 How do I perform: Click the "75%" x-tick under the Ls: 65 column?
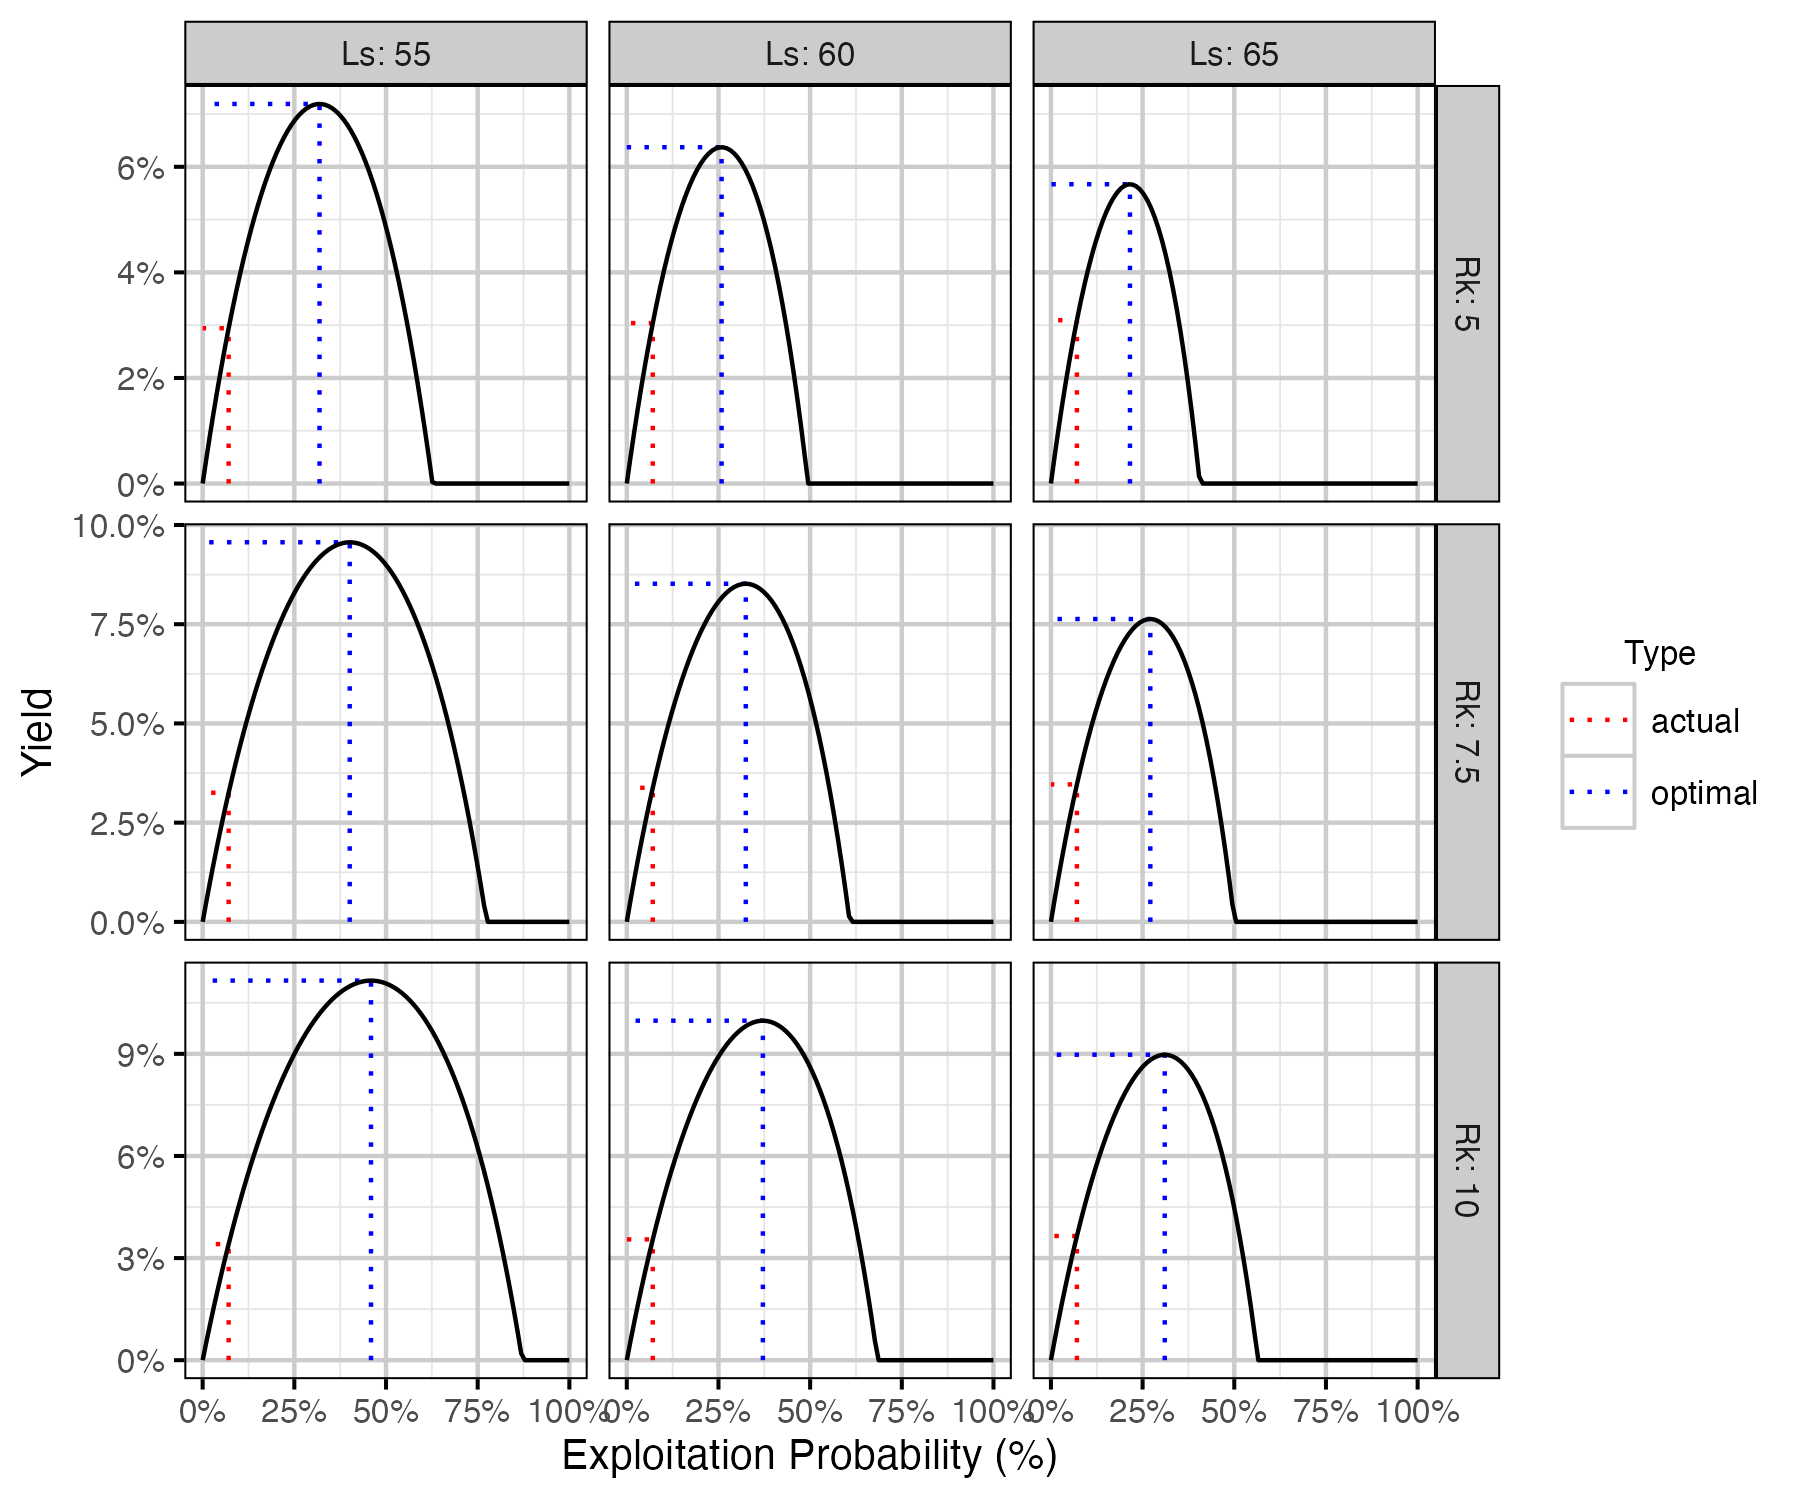[1326, 1411]
